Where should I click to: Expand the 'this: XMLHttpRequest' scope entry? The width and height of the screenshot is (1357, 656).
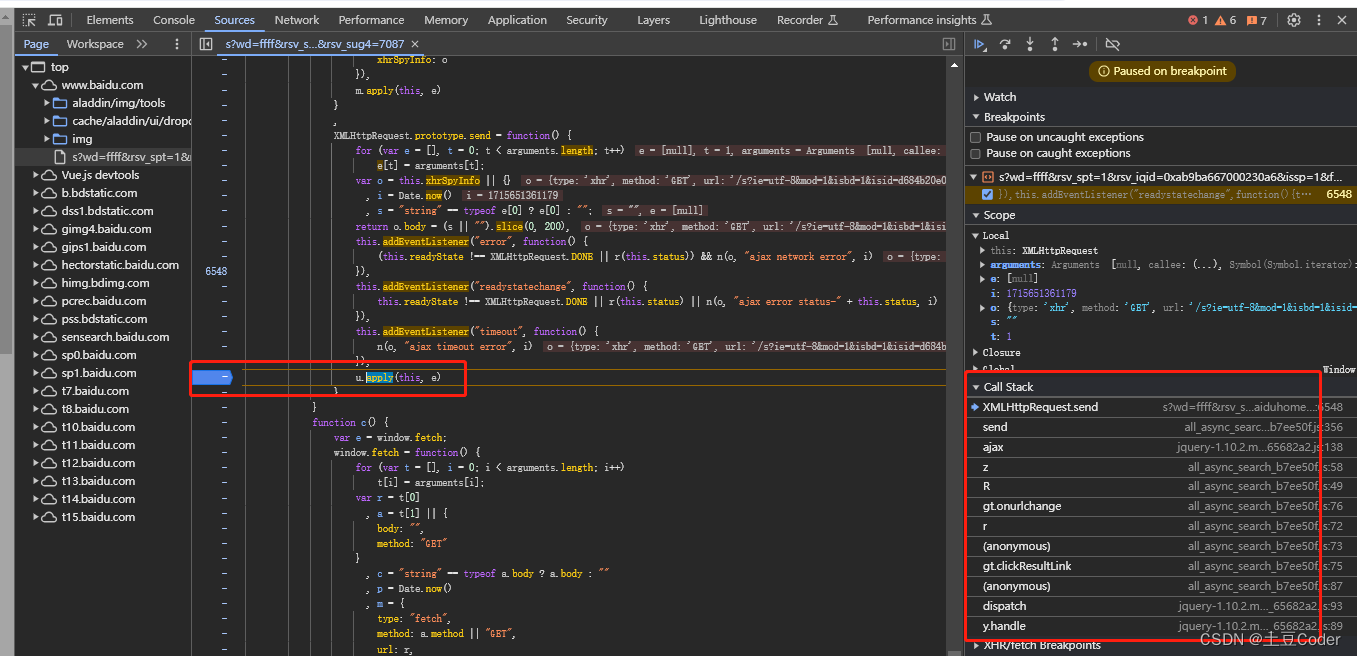pyautogui.click(x=985, y=250)
